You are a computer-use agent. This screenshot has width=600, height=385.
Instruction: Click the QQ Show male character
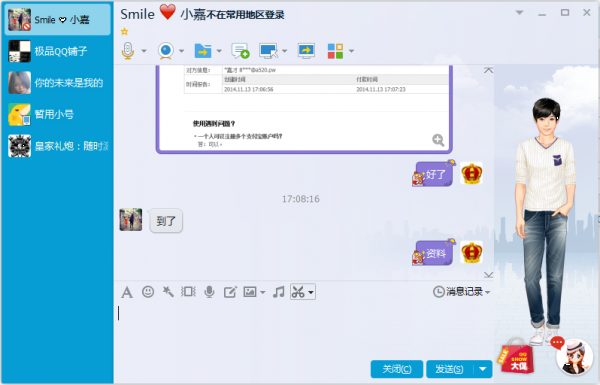tap(545, 222)
